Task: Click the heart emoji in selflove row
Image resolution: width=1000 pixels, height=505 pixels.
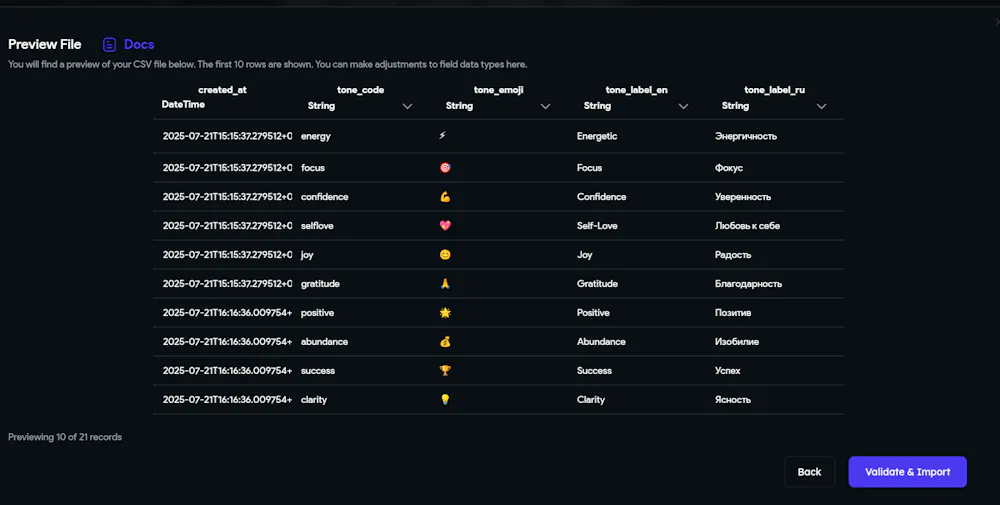Action: [445, 226]
